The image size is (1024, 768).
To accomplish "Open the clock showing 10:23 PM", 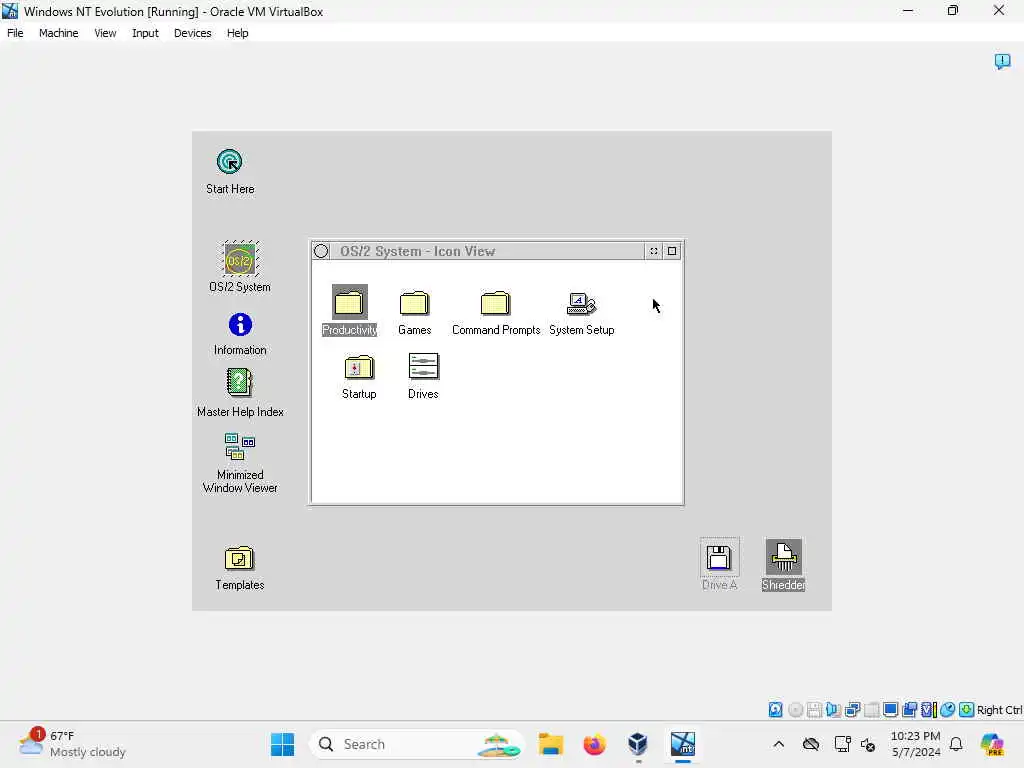I will tap(916, 744).
